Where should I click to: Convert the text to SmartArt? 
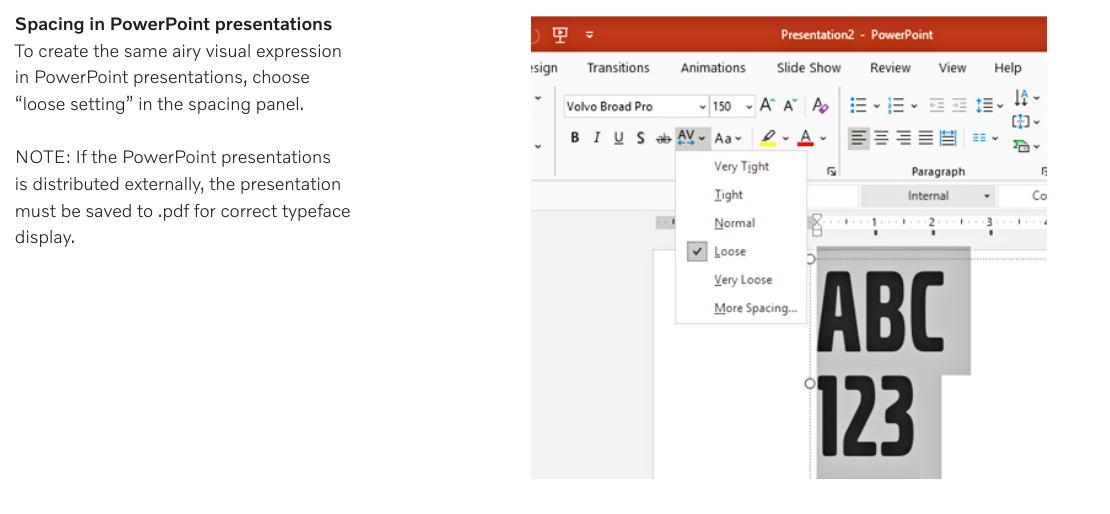(1026, 146)
